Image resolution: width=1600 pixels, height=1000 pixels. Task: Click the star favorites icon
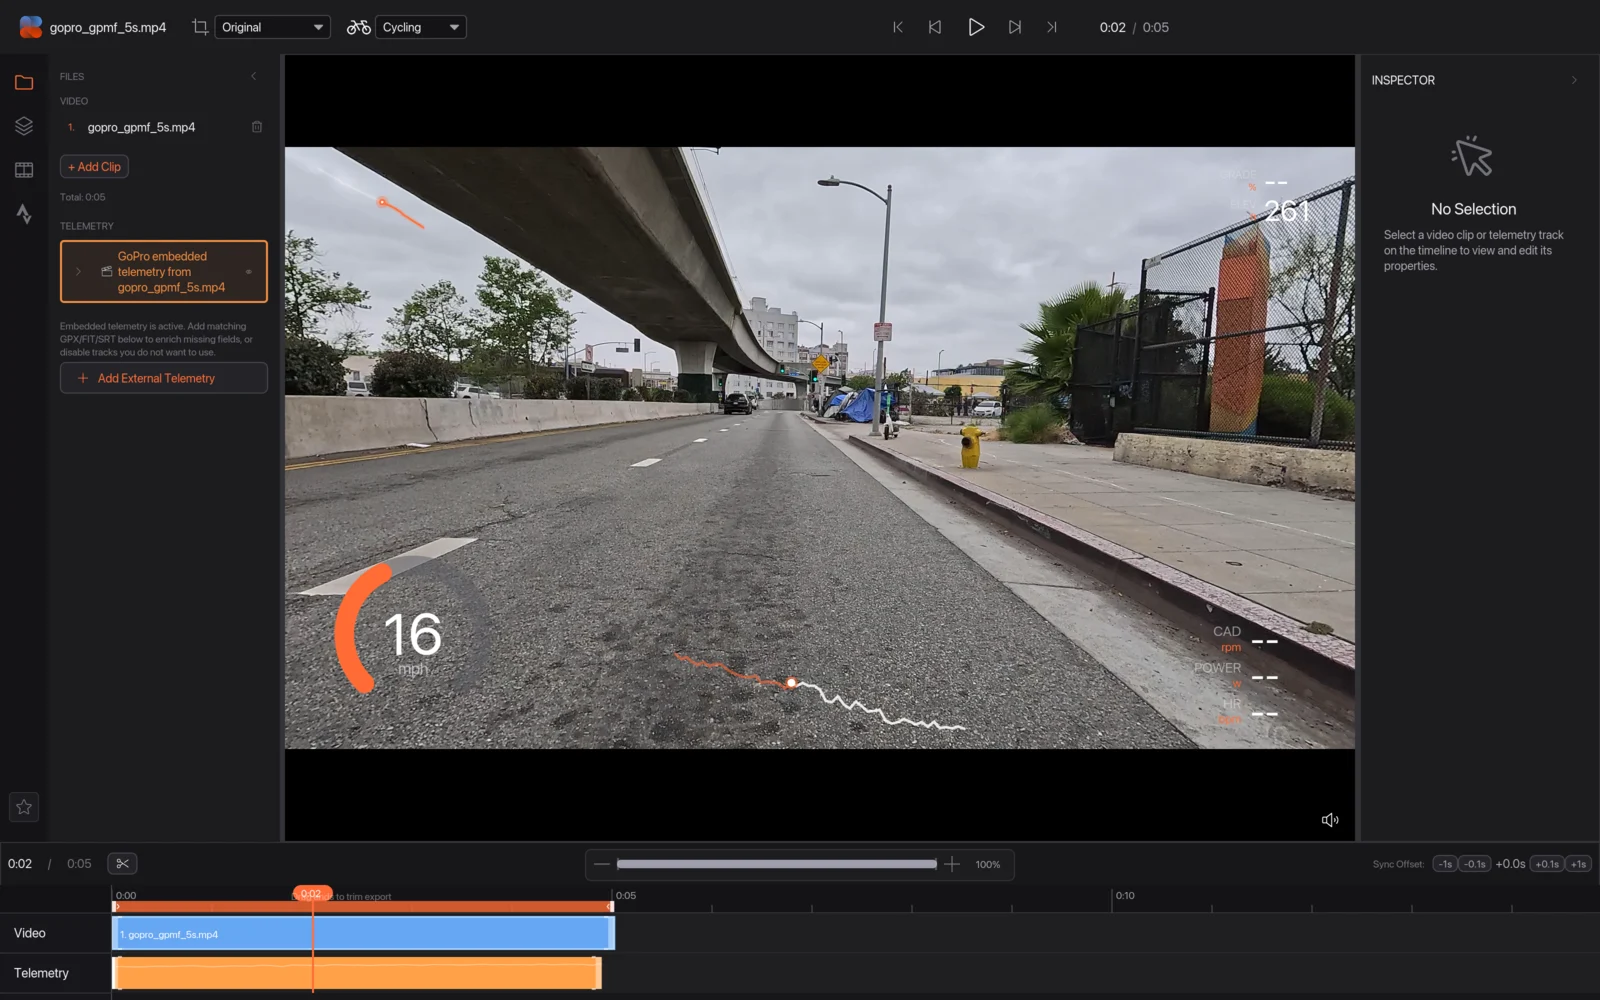pyautogui.click(x=24, y=807)
